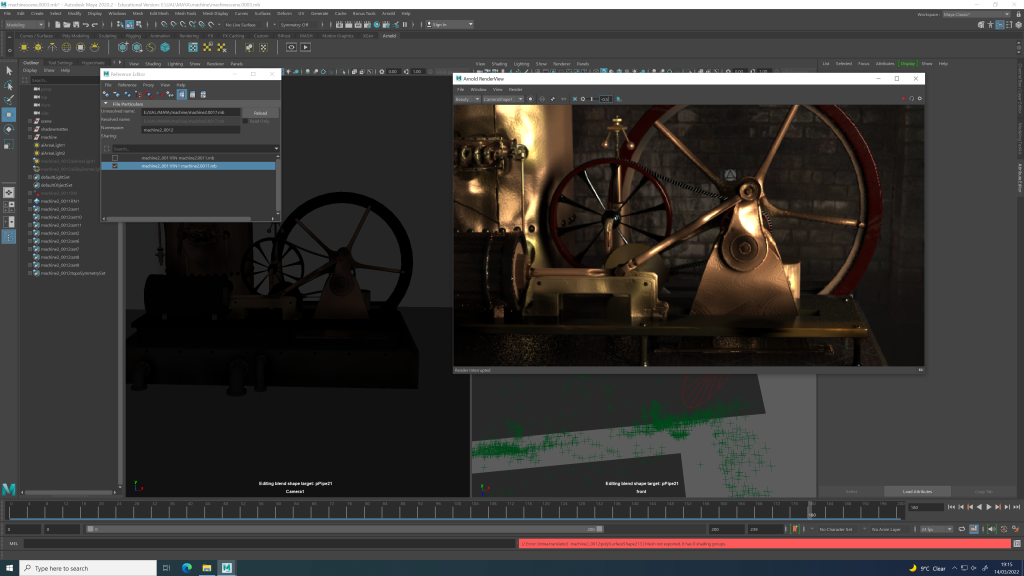
Task: Expand the shadowmattes node in the Outliner
Action: (x=30, y=129)
